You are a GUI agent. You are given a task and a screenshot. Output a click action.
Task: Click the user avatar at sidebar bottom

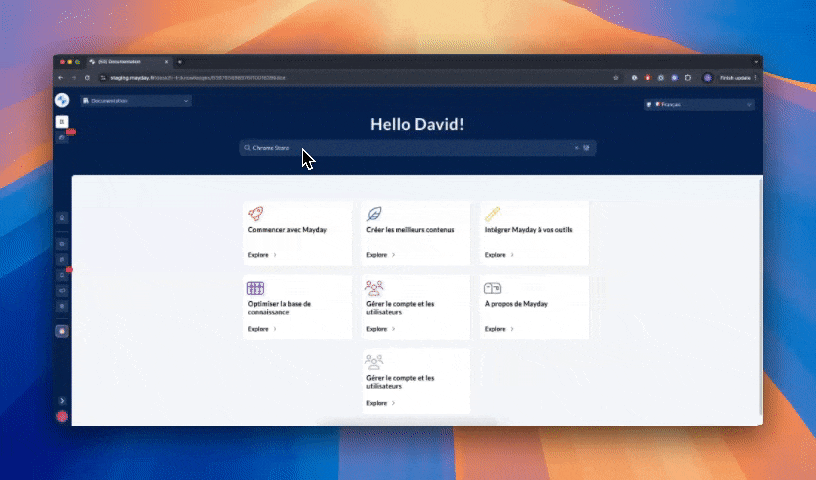pos(62,416)
